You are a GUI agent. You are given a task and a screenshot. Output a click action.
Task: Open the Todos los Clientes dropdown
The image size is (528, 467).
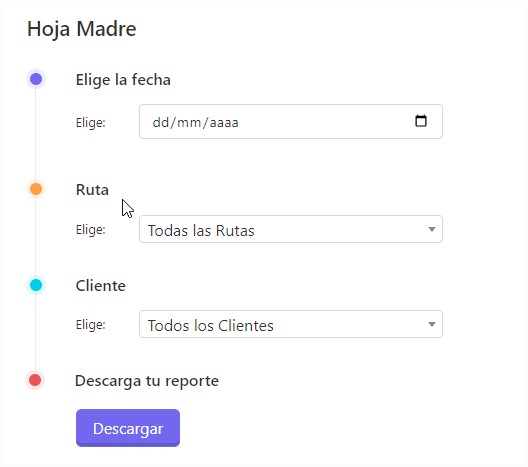[x=291, y=324]
